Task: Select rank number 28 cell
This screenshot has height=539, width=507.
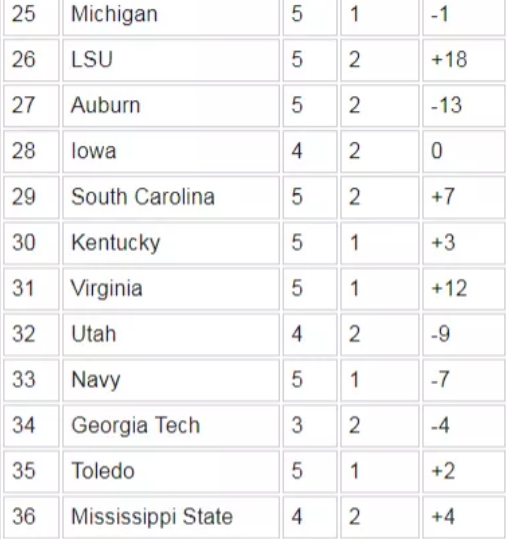Action: click(x=31, y=152)
